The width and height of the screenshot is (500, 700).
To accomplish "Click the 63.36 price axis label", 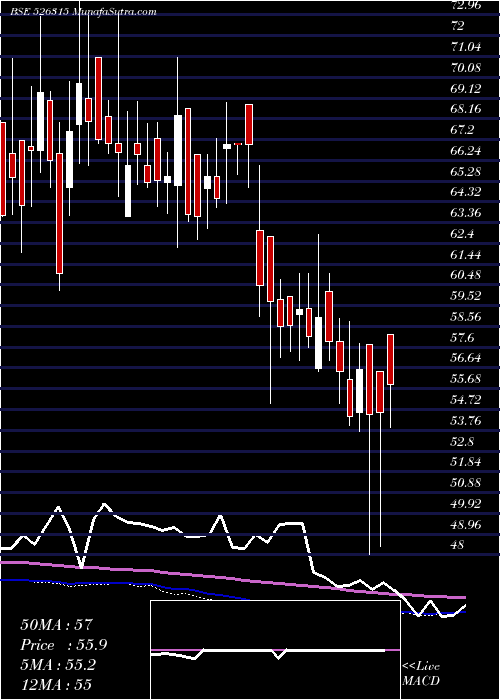I will coord(467,213).
